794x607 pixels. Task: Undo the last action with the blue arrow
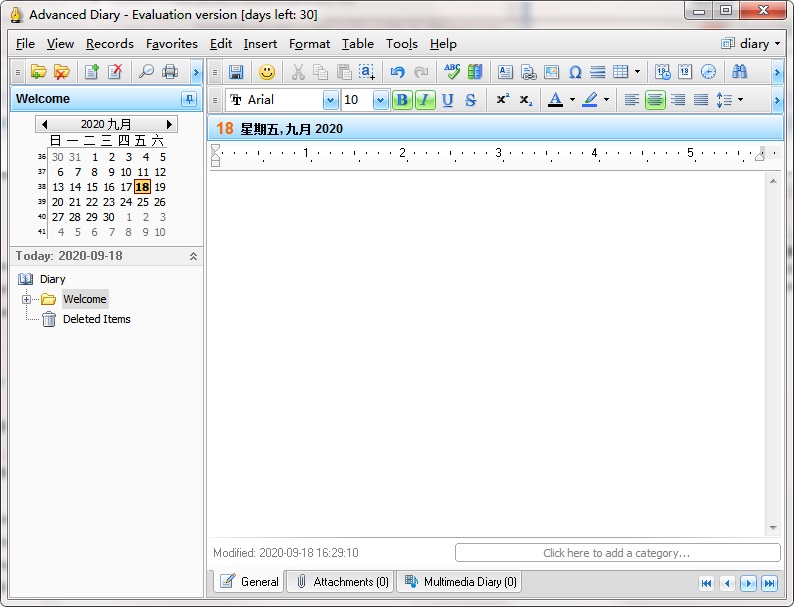[x=398, y=72]
